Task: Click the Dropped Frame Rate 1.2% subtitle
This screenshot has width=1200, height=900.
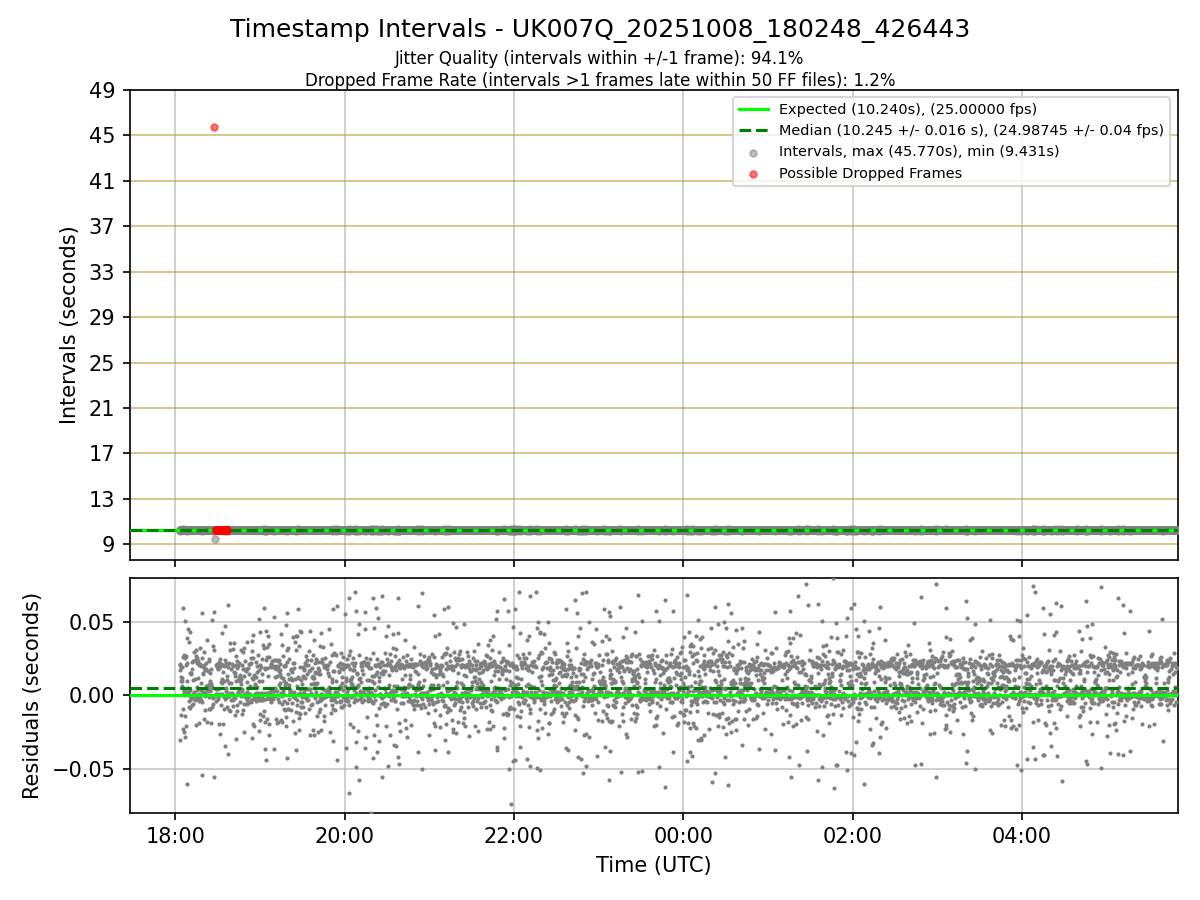Action: click(x=600, y=79)
